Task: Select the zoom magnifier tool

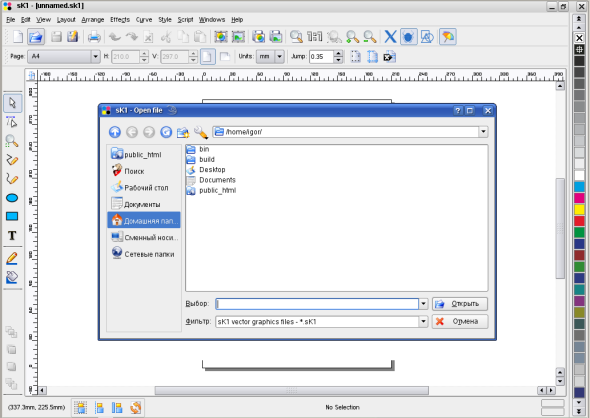Action: click(x=12, y=141)
